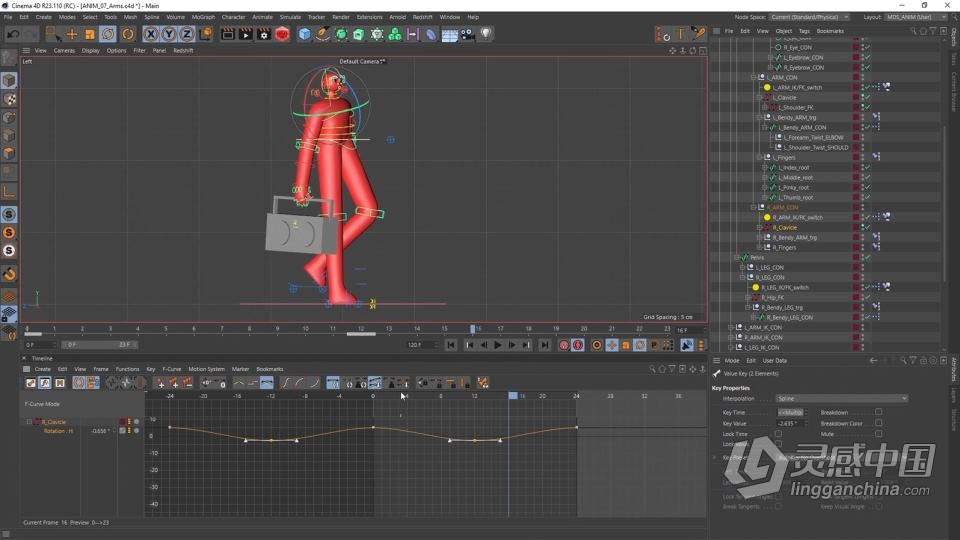Viewport: 960px width, 540px height.
Task: Toggle the Y axis lock
Action: click(168, 34)
